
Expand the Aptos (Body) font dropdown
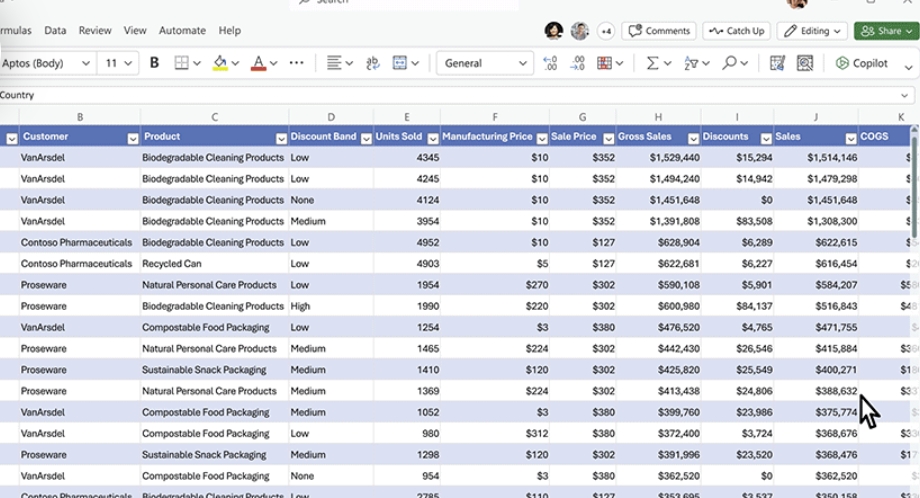(x=86, y=63)
